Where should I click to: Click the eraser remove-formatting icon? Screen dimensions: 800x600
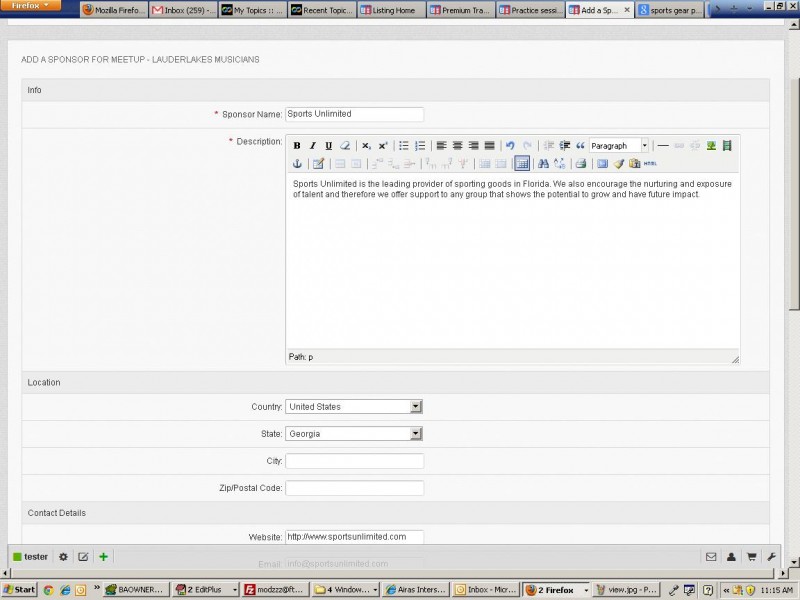pyautogui.click(x=345, y=146)
